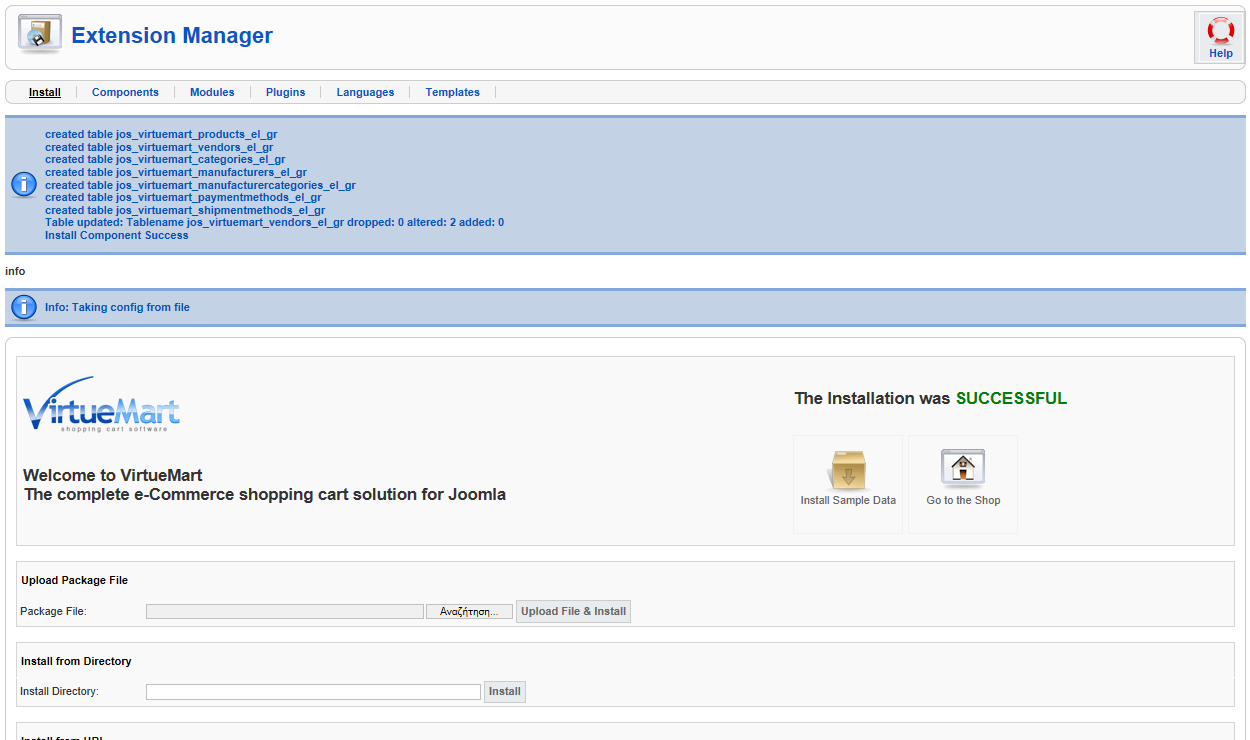Select the Plugins tab
The image size is (1250, 740).
[x=286, y=92]
